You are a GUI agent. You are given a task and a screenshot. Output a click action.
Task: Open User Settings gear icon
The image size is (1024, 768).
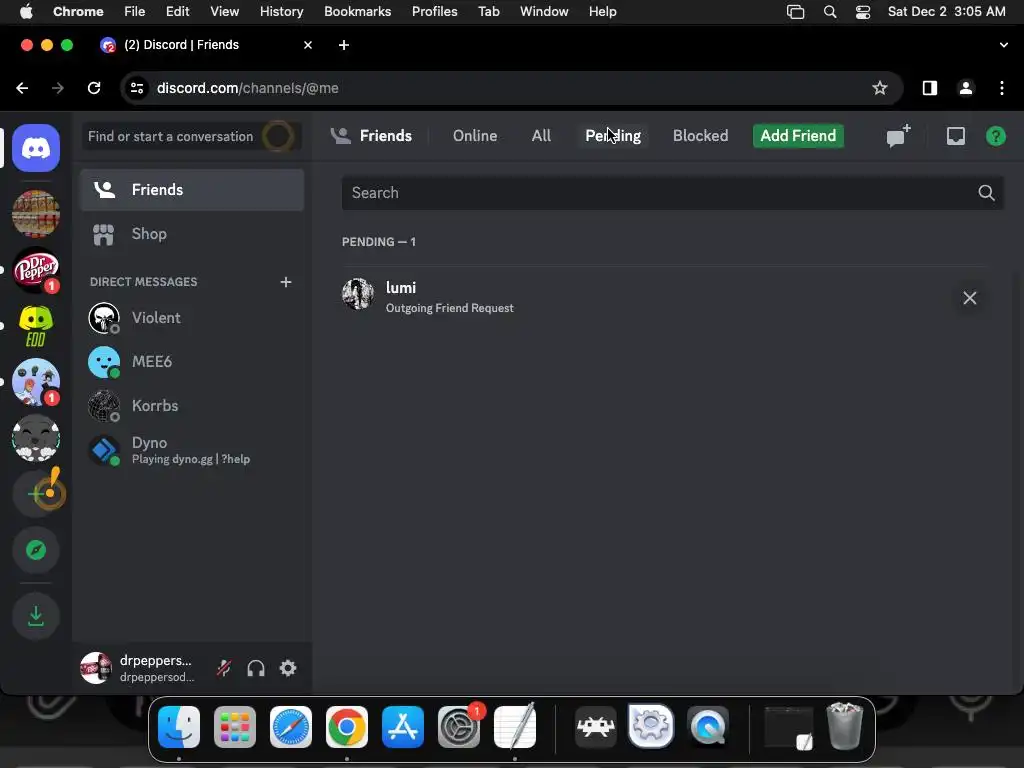click(288, 668)
